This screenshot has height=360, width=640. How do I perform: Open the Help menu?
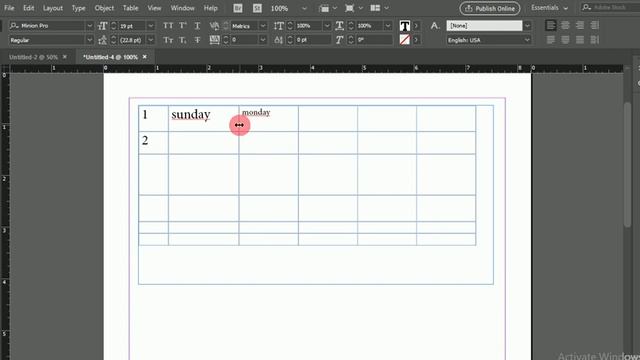pyautogui.click(x=211, y=8)
